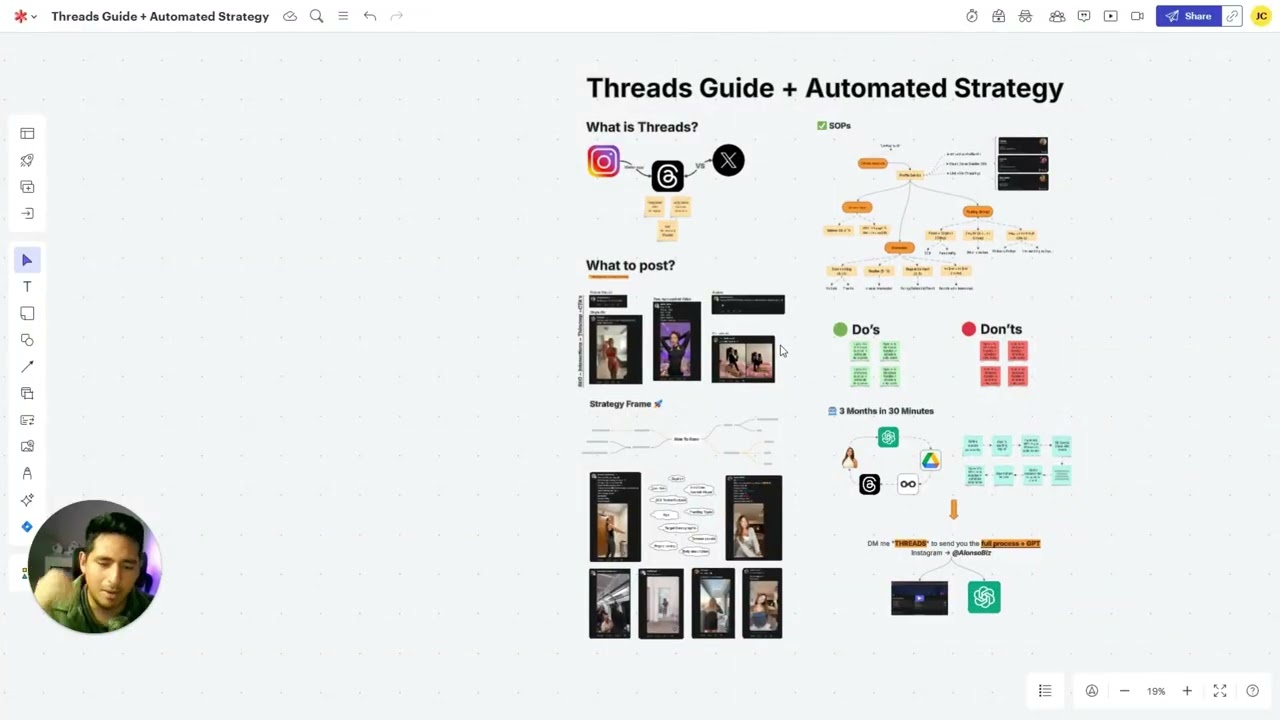
Task: Open the help question mark icon
Action: (x=1252, y=691)
